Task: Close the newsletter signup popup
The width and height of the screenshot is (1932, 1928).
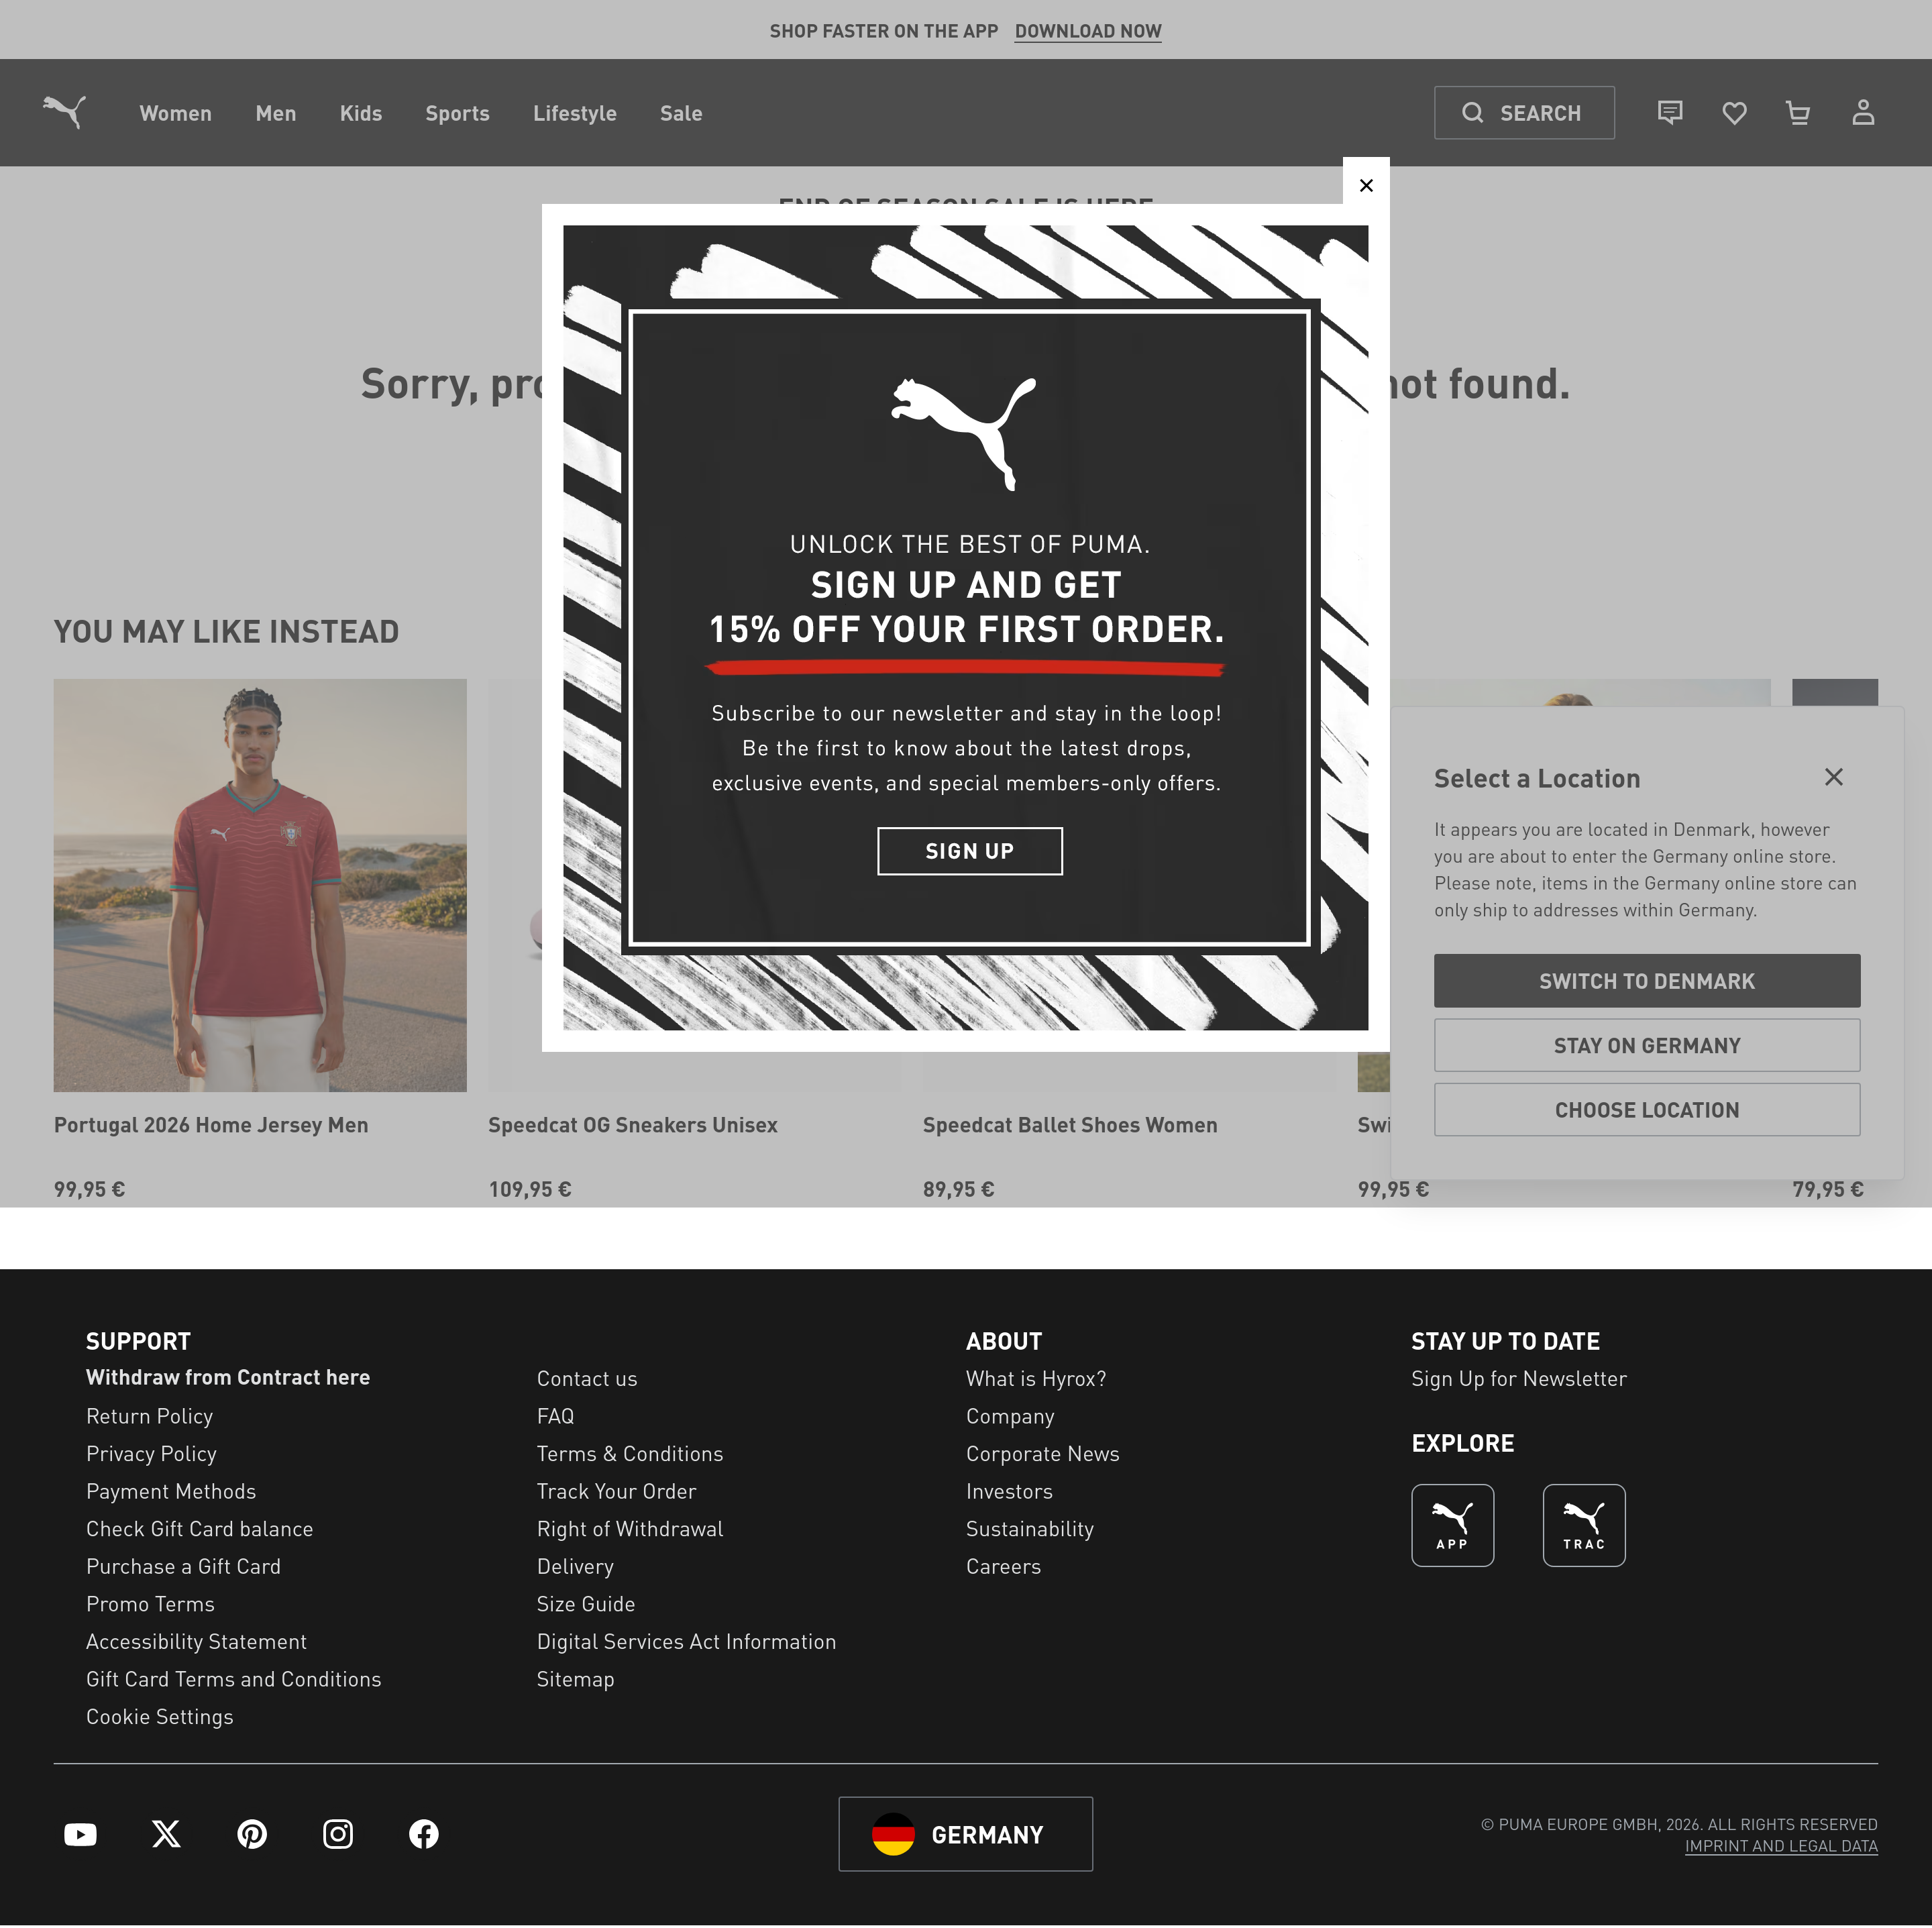Action: click(1366, 185)
